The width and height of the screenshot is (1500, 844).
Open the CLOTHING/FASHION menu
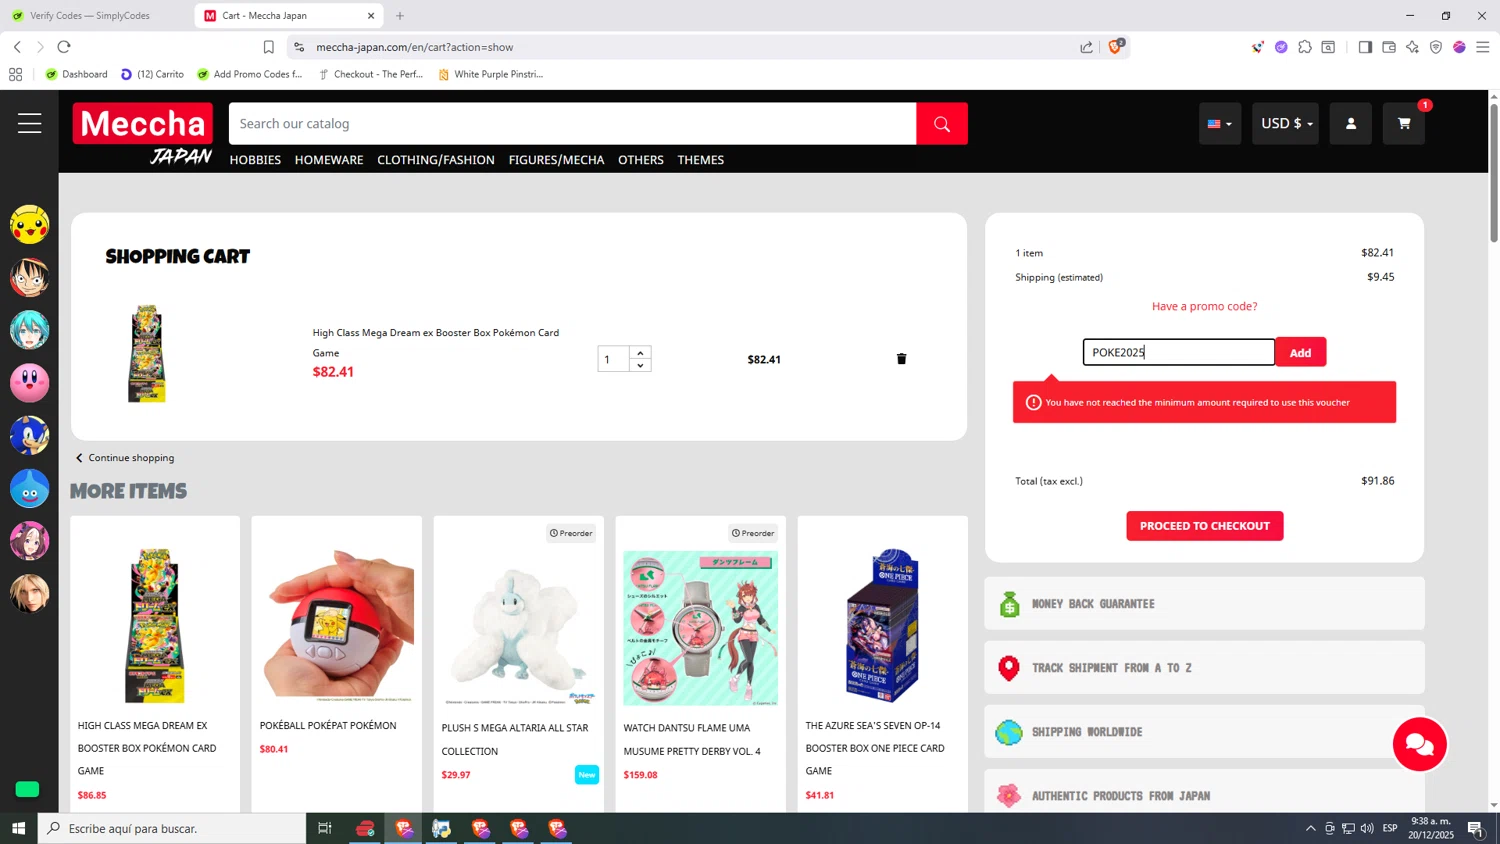pos(436,160)
